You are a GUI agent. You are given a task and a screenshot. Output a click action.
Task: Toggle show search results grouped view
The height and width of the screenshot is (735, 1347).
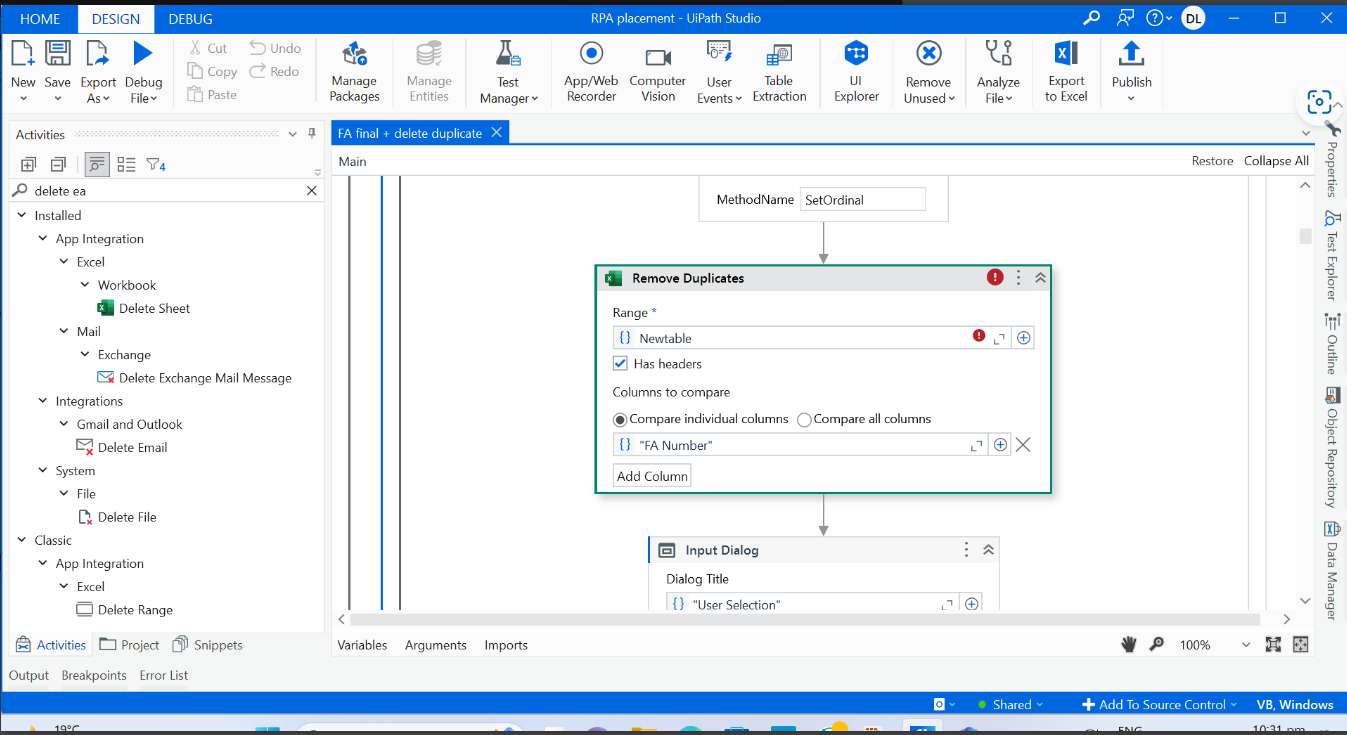point(97,165)
